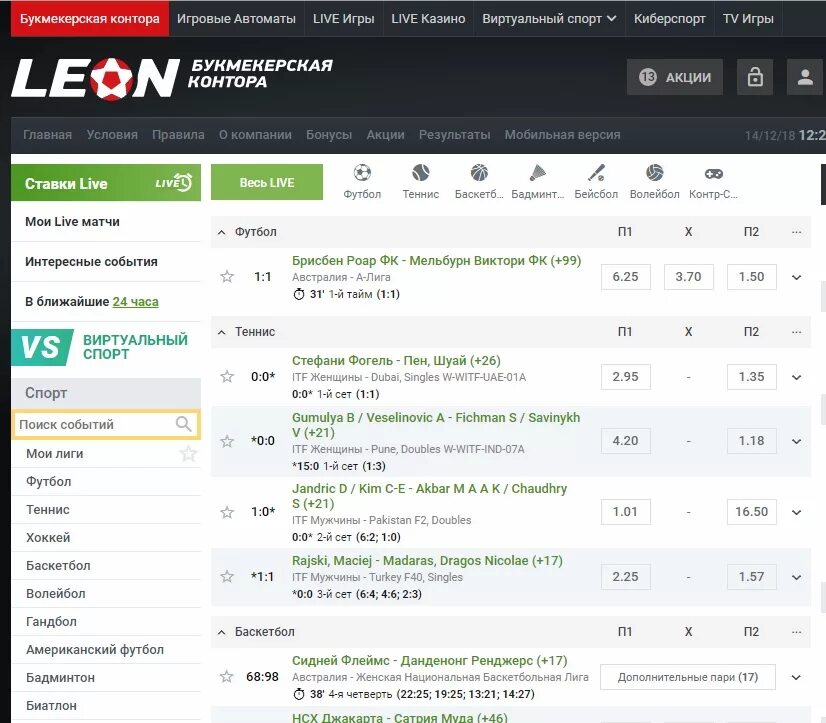Expand markets for Gumulya / Veselinovic match

coord(796,442)
